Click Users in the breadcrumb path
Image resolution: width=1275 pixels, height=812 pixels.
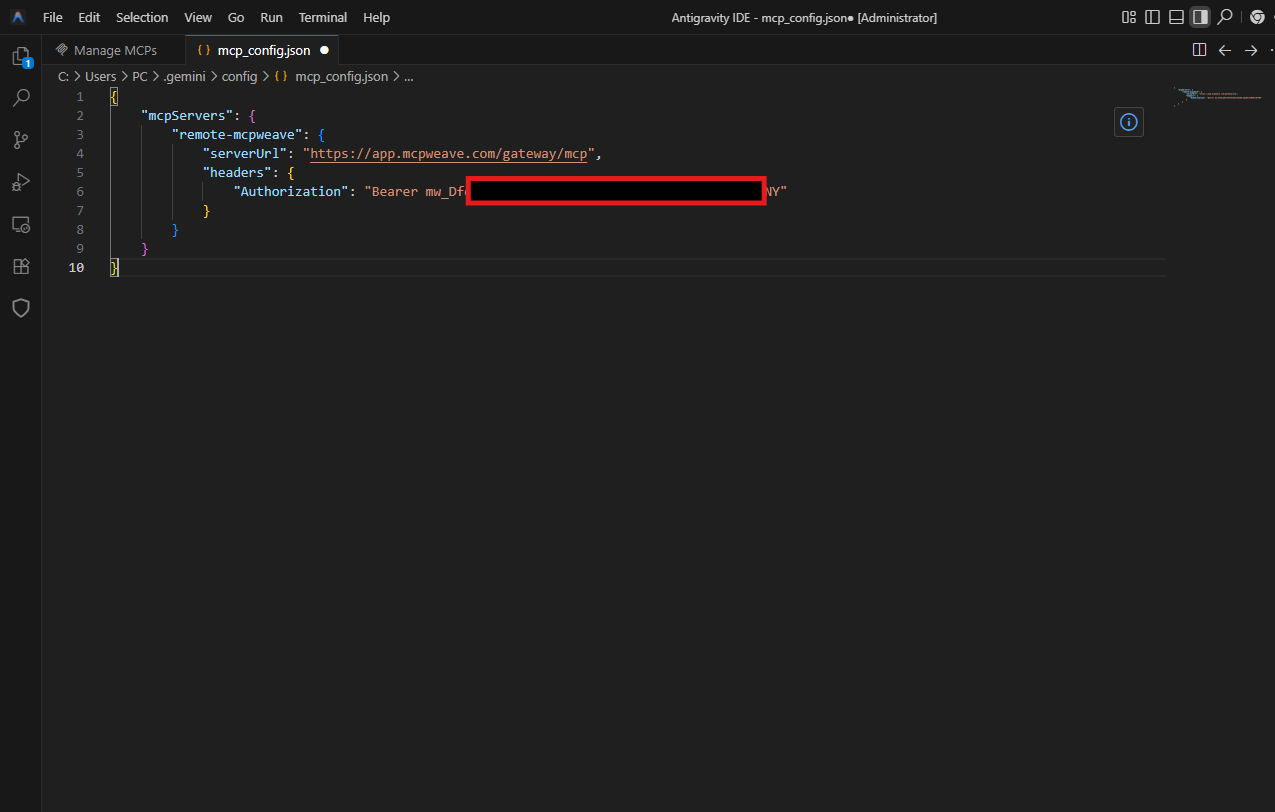click(101, 76)
